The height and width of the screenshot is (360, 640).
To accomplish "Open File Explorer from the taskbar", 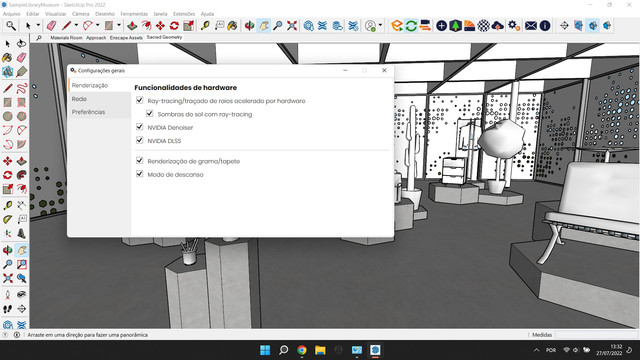I will point(320,350).
